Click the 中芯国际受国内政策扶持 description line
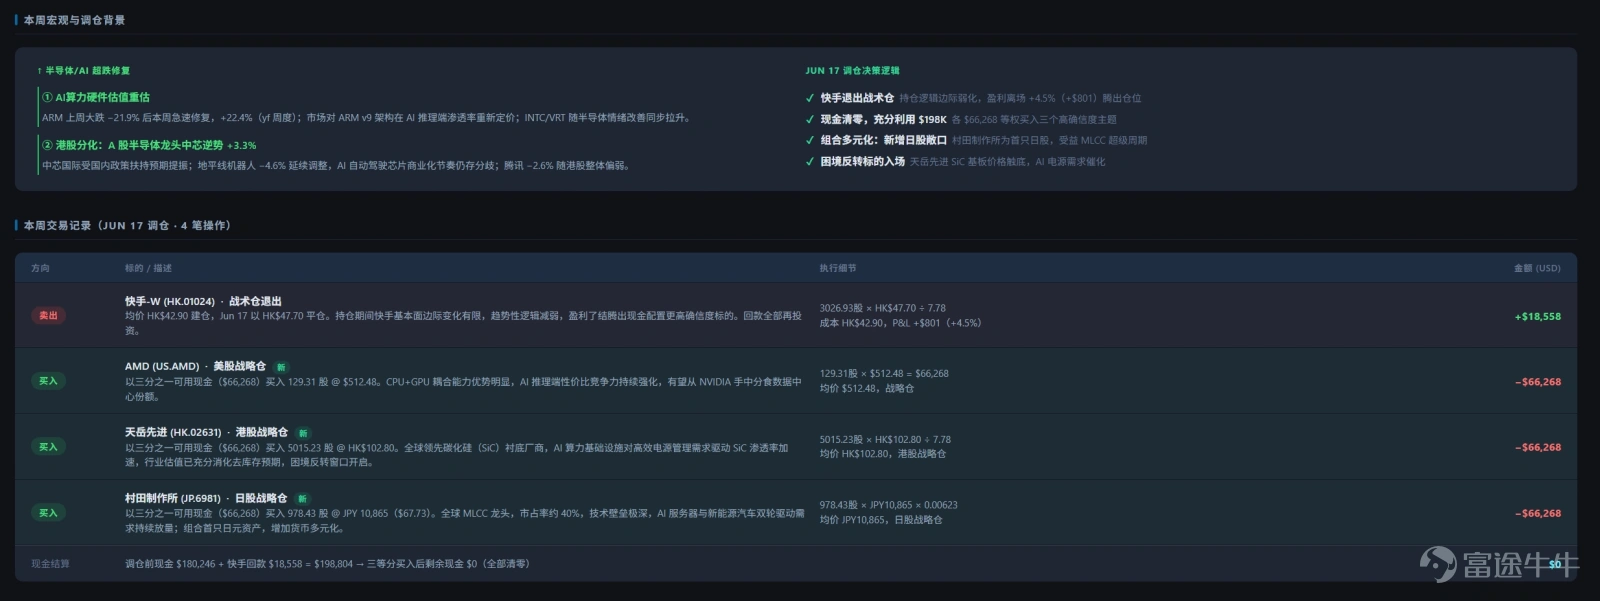1600x601 pixels. click(337, 166)
